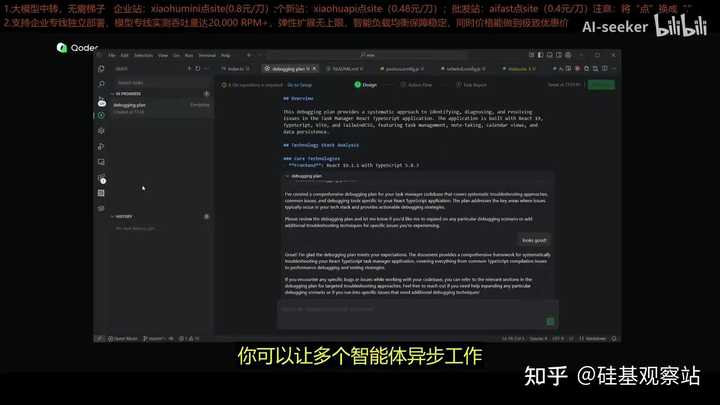The image size is (720, 405).
Task: Switch to the tailwind.config.js tab
Action: (463, 69)
